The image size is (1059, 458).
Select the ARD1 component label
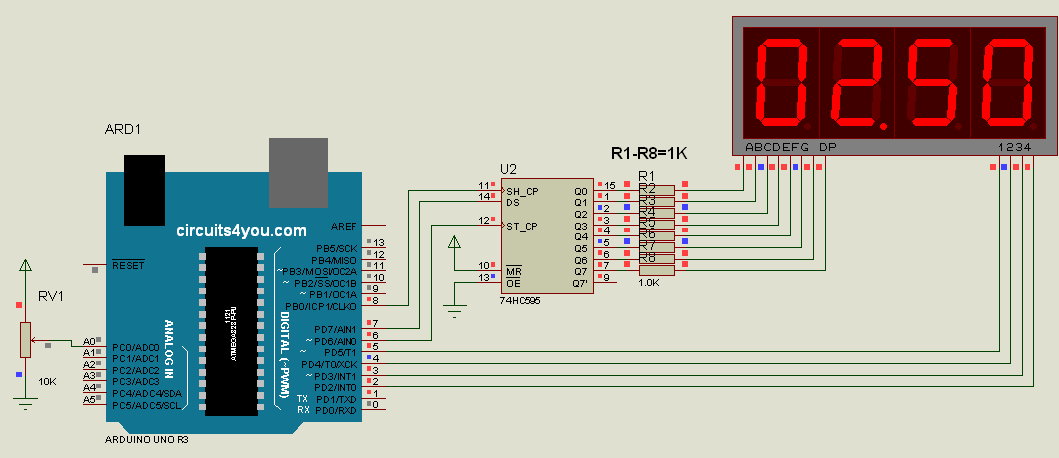point(123,129)
